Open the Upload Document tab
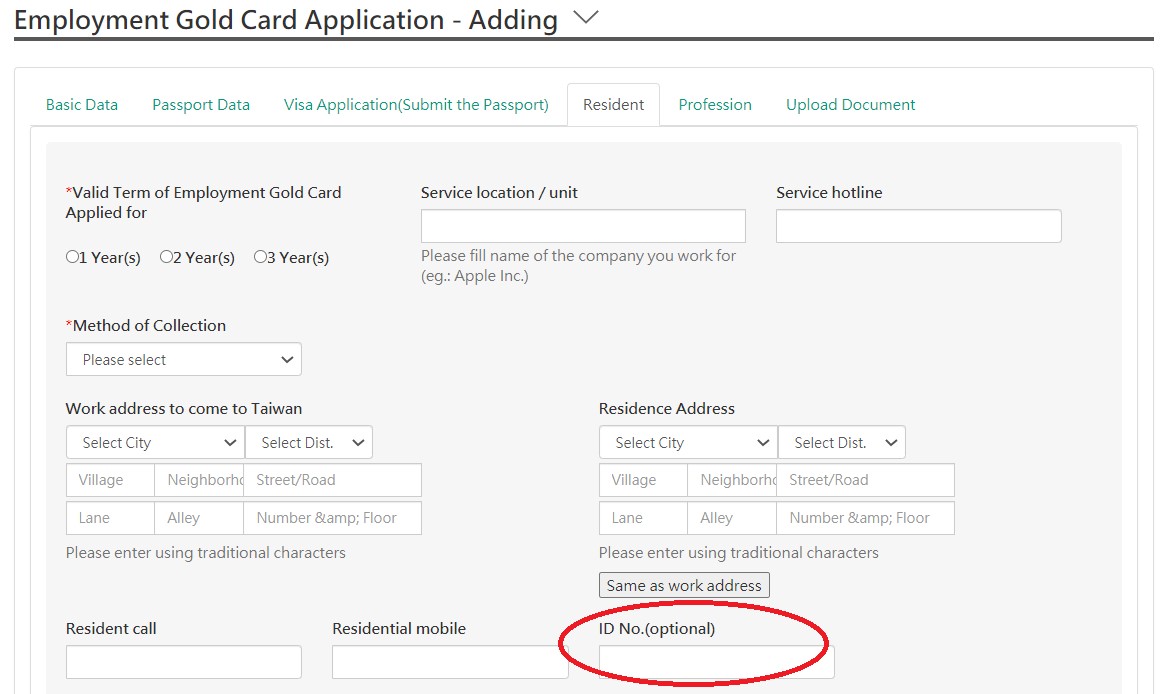1160x694 pixels. click(851, 105)
